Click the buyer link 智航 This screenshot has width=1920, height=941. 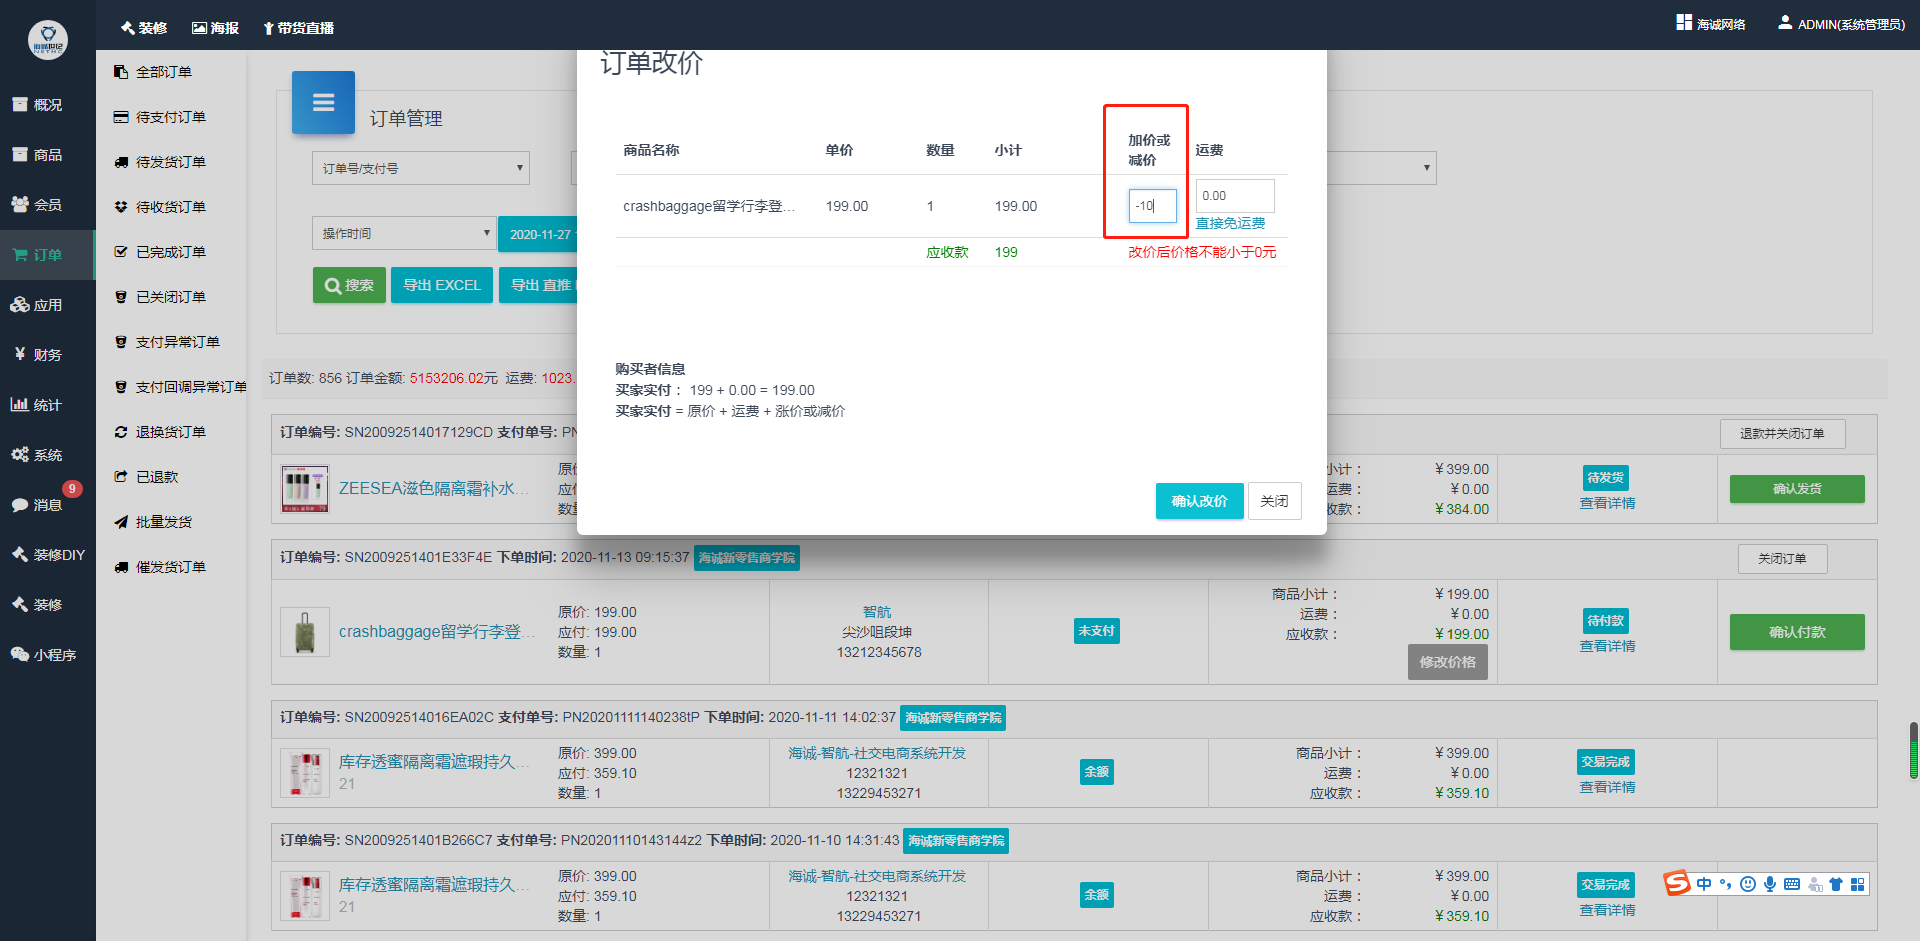pyautogui.click(x=877, y=612)
